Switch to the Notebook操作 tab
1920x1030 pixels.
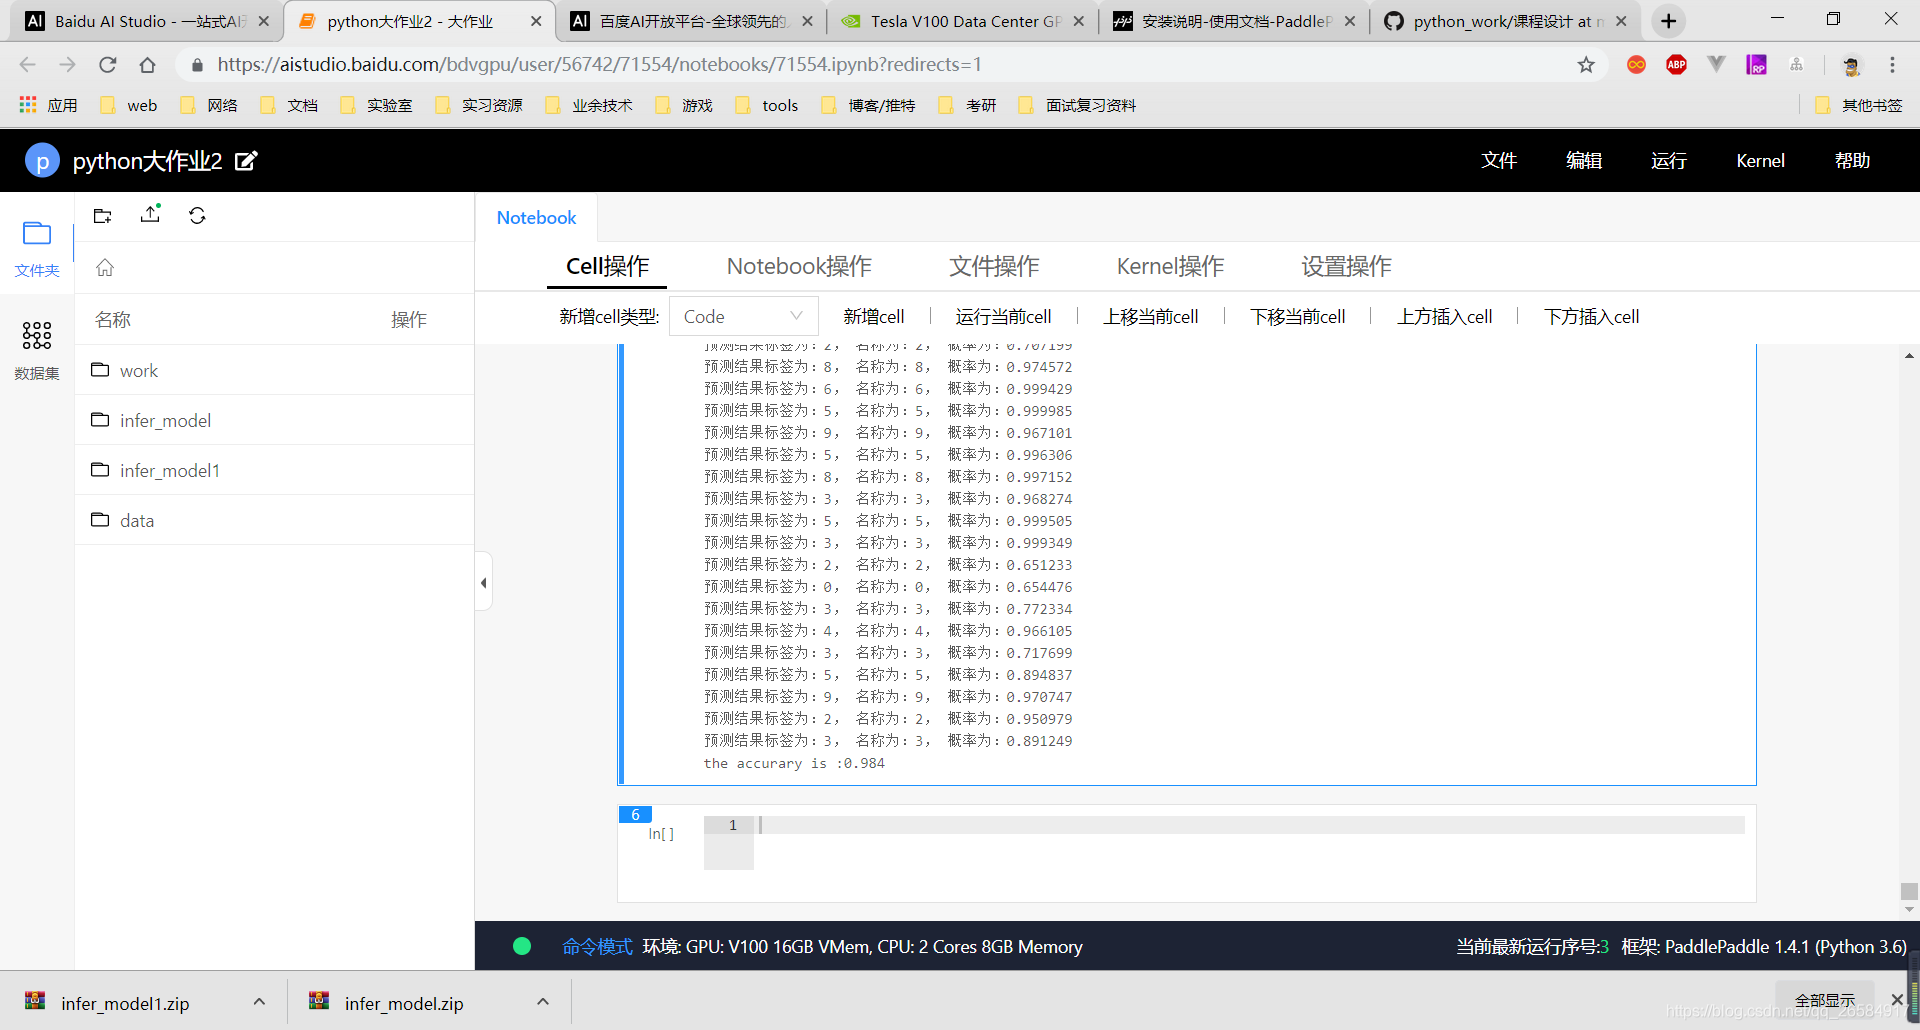click(799, 266)
